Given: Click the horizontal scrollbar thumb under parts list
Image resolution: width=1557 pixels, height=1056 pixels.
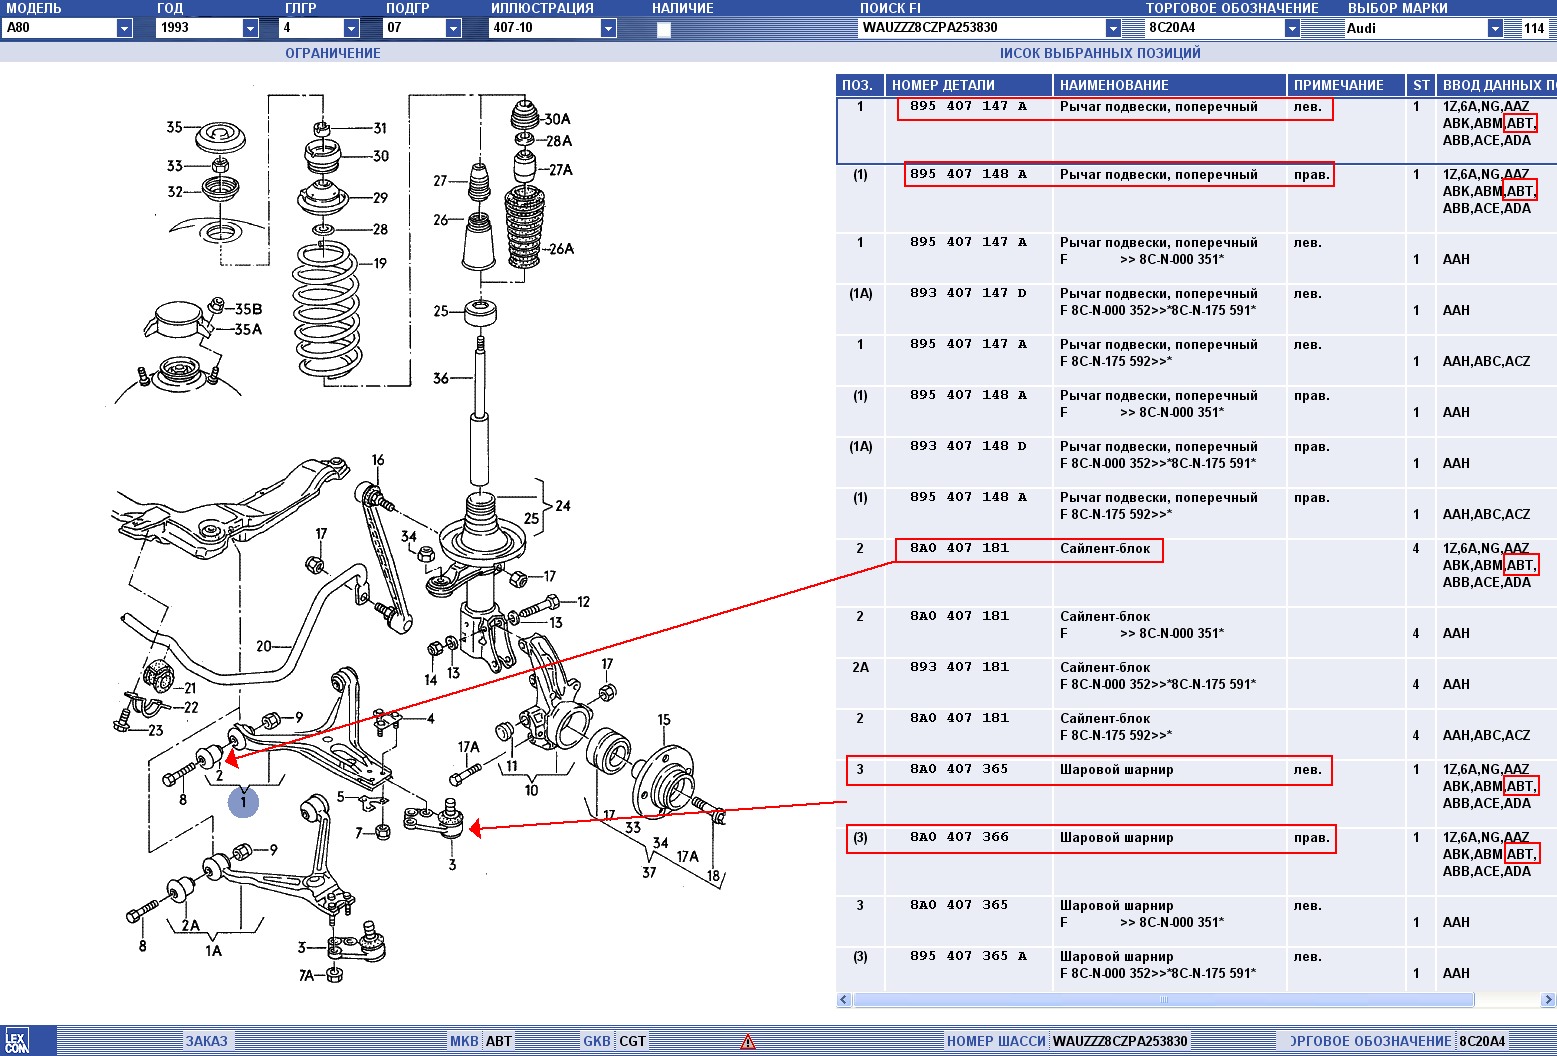Looking at the screenshot, I should click(x=1163, y=999).
